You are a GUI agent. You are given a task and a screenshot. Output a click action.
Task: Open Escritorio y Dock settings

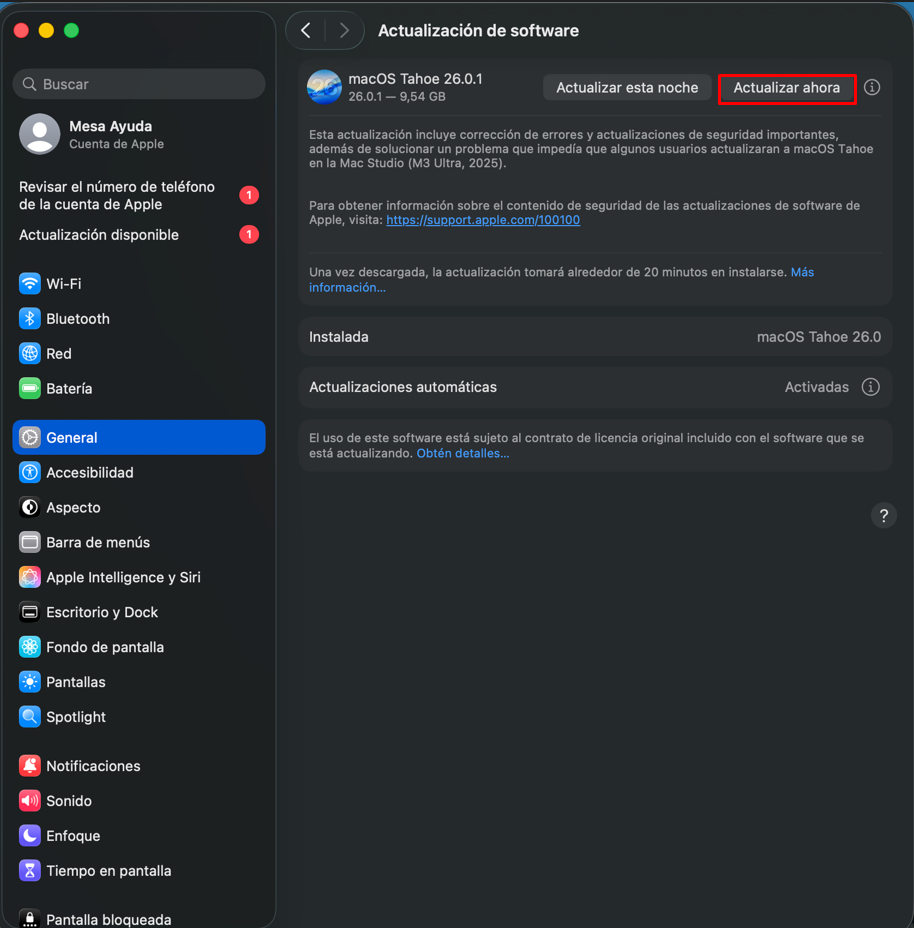click(102, 613)
